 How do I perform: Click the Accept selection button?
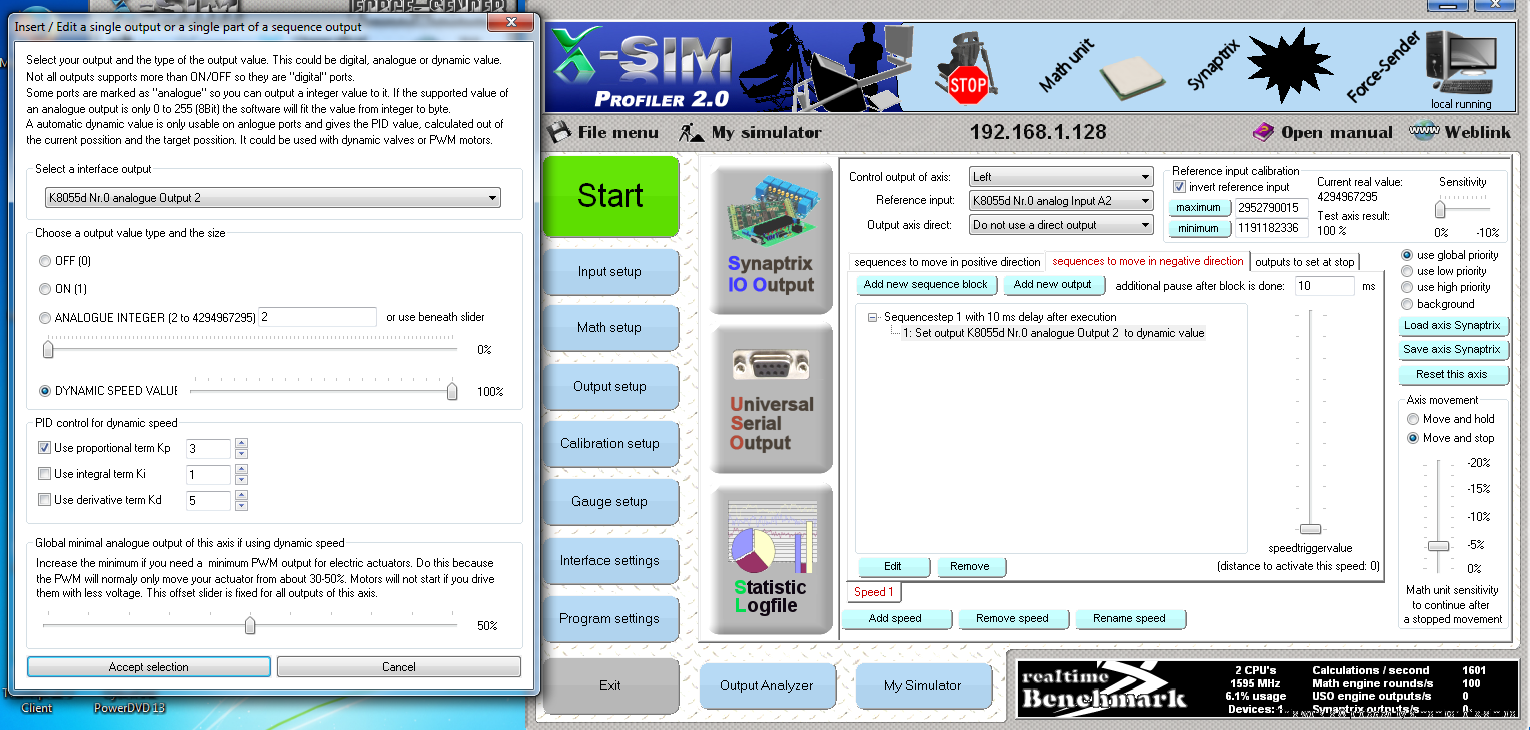coord(148,667)
